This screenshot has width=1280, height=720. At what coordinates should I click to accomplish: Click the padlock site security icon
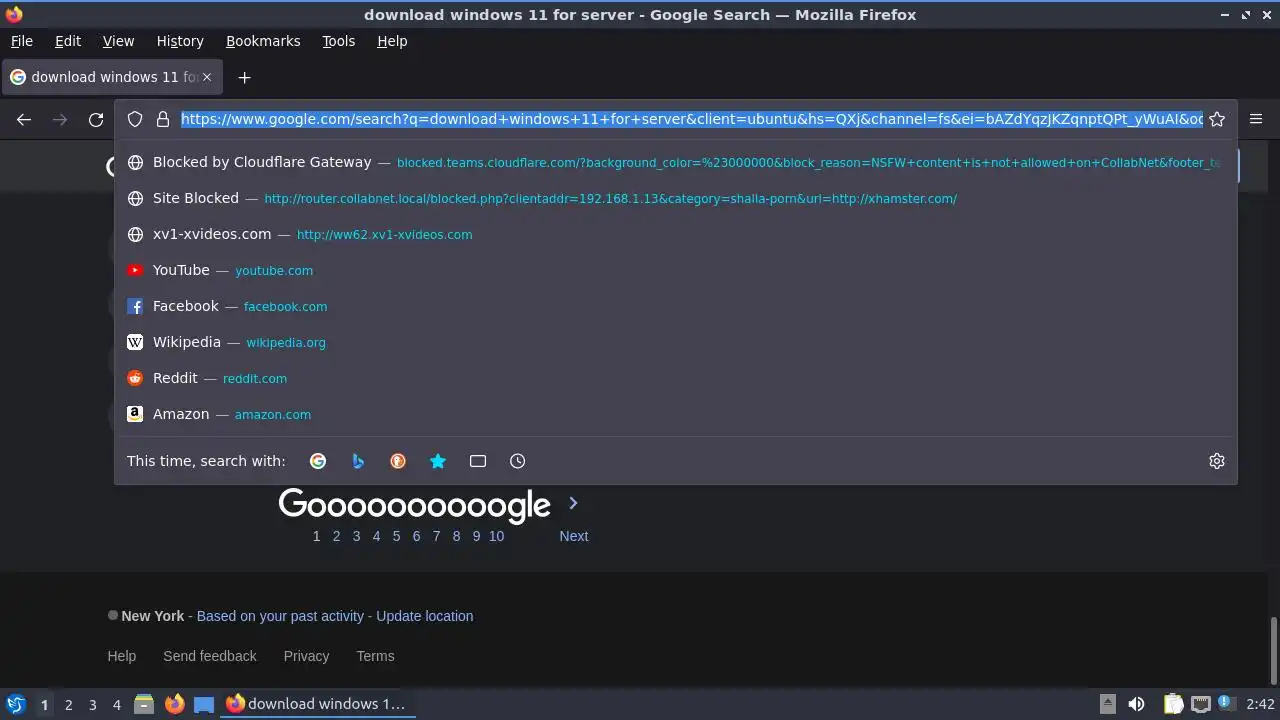163,119
